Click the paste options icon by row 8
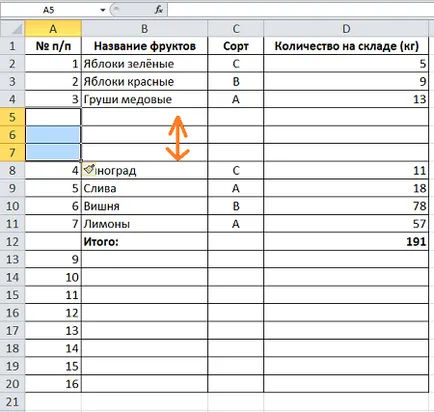This screenshot has width=434, height=412. (89, 169)
